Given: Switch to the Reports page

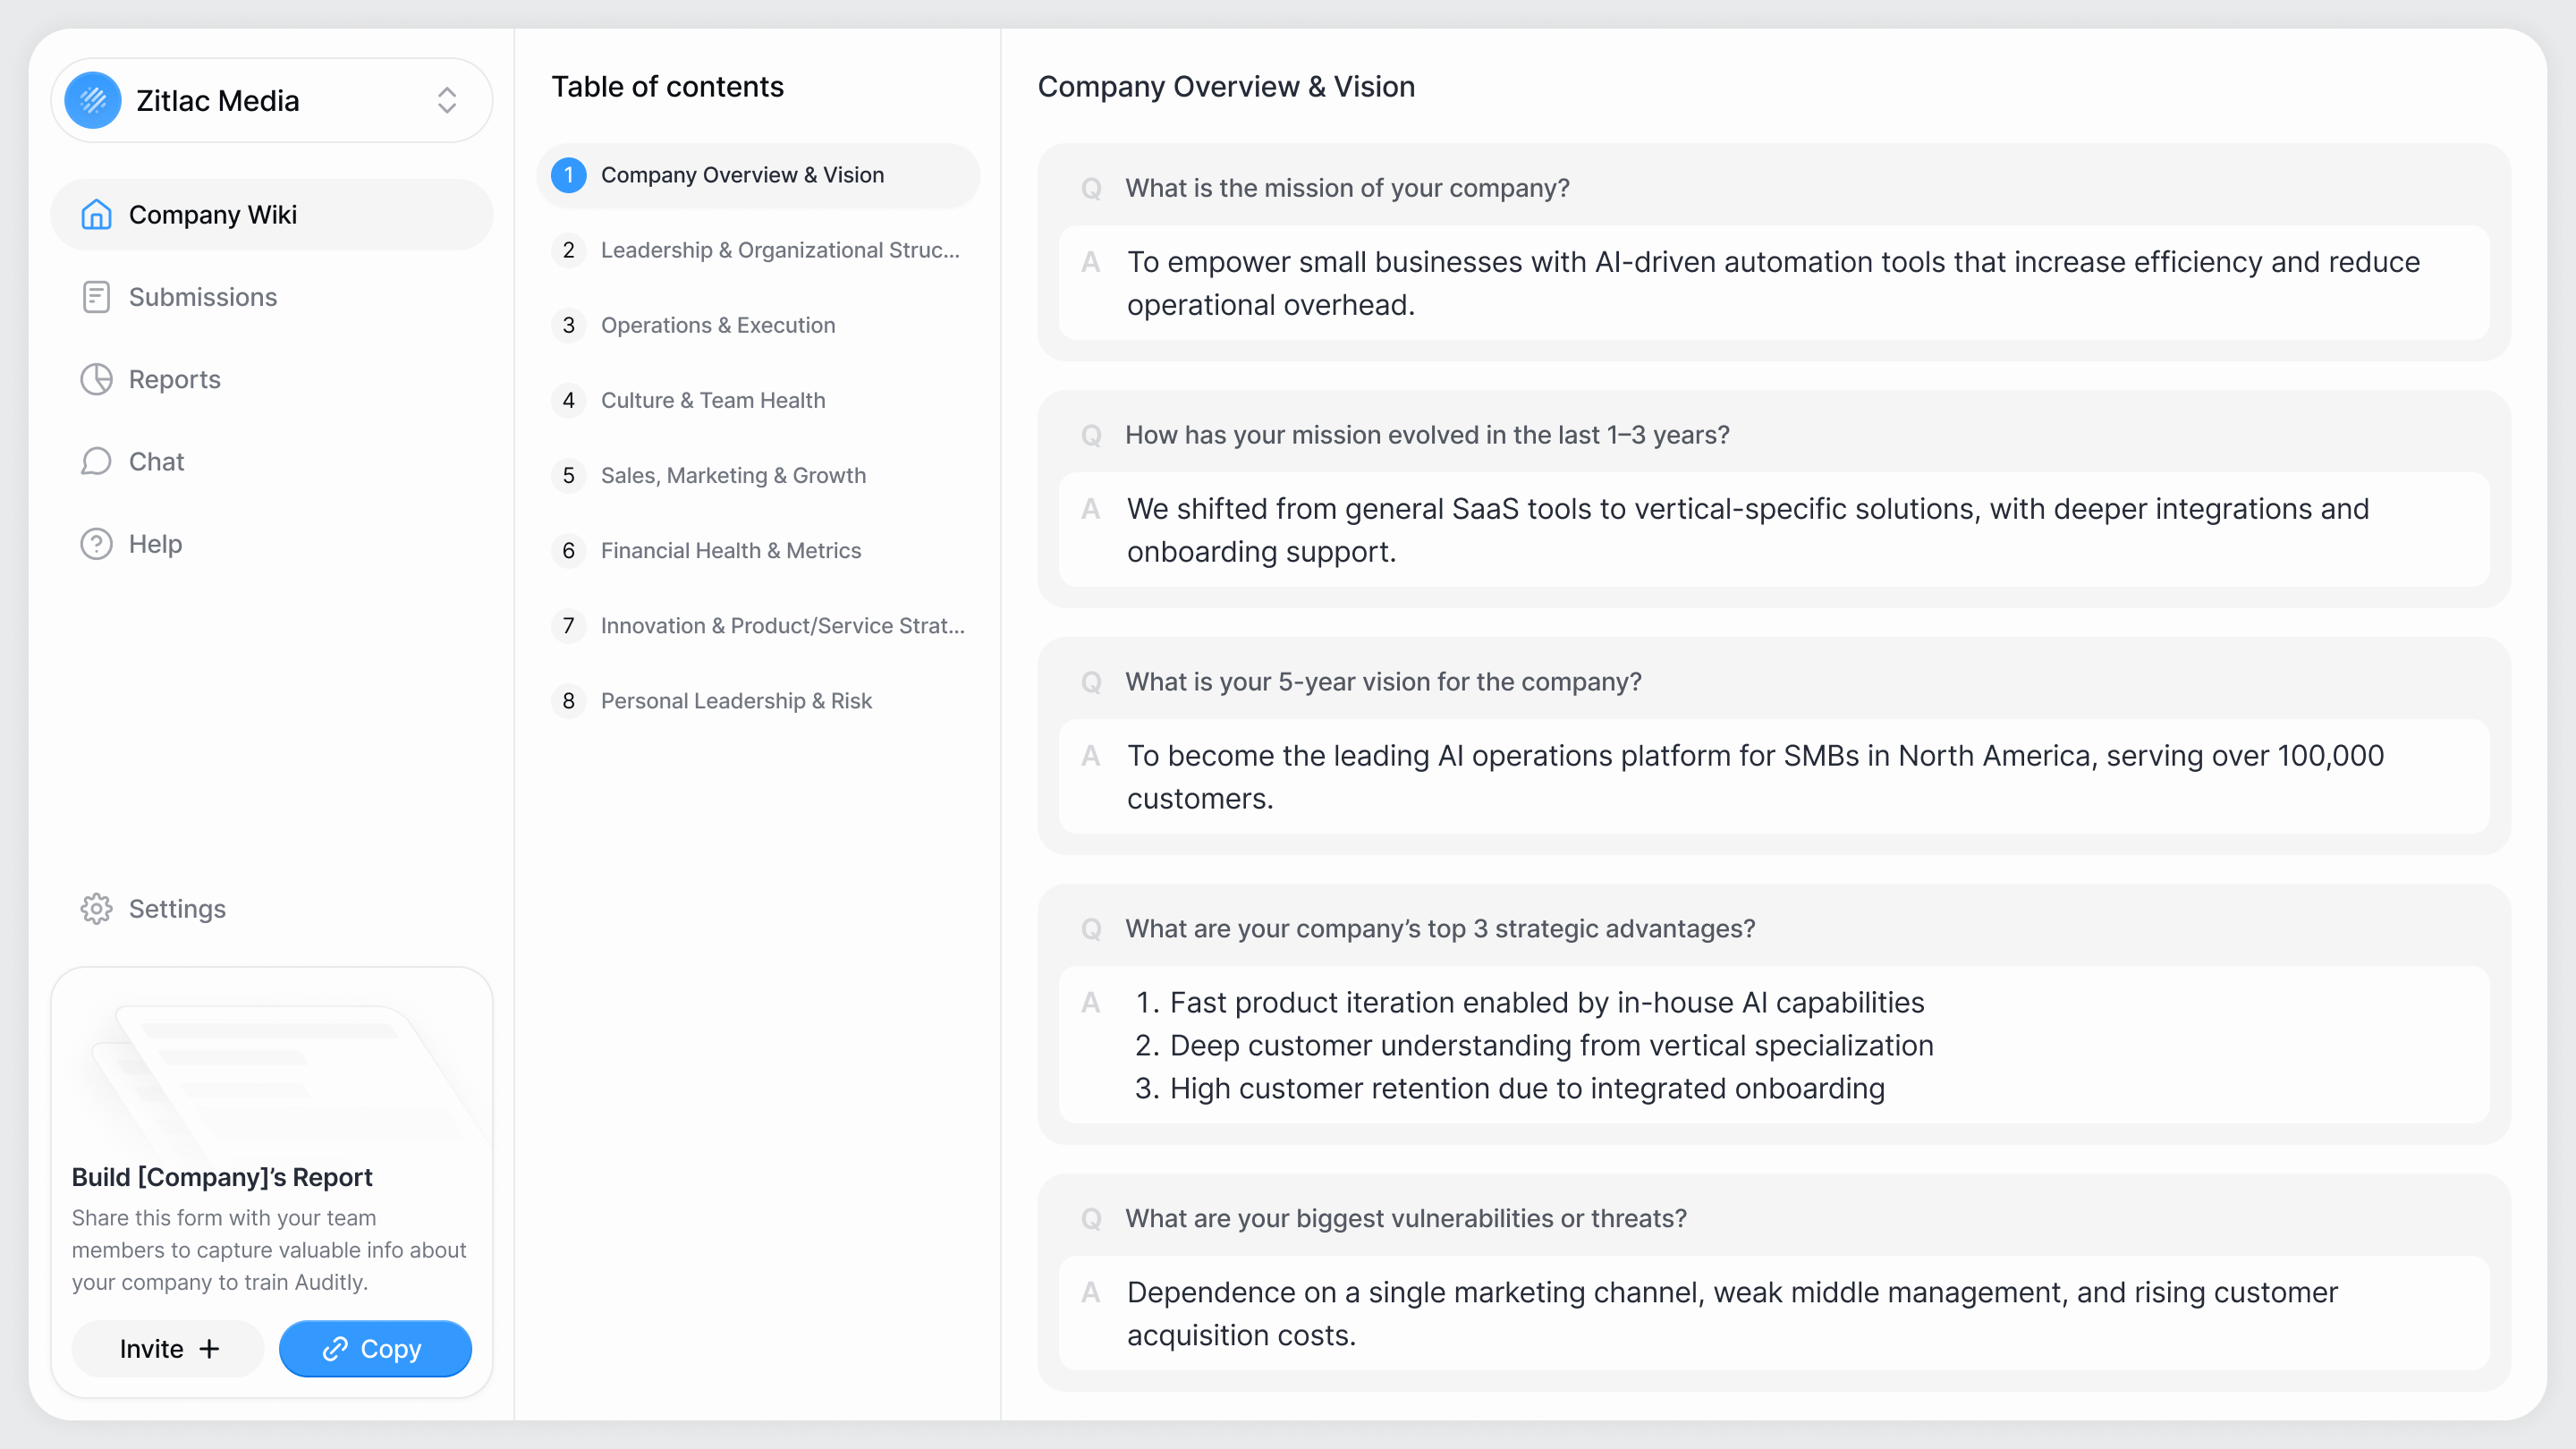Looking at the screenshot, I should (x=174, y=379).
